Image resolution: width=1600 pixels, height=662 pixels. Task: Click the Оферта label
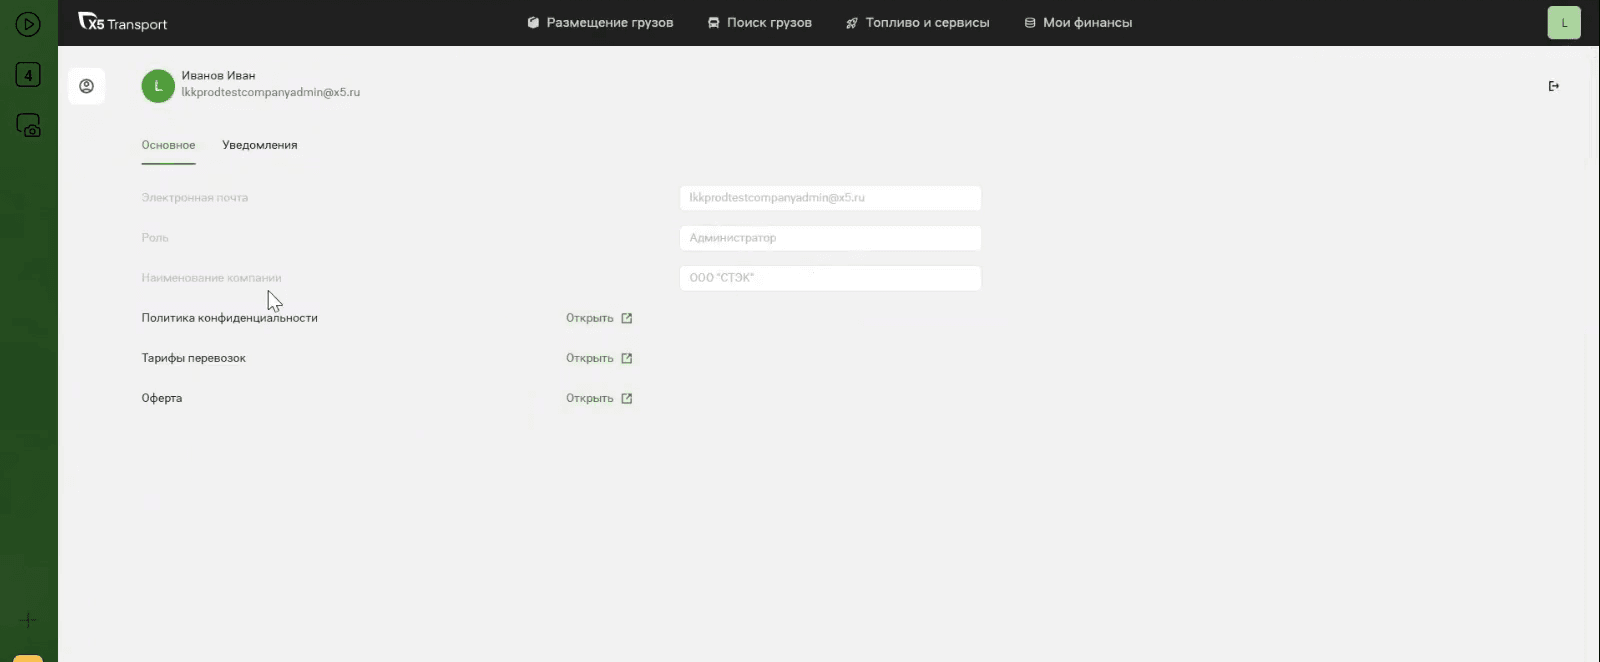[x=162, y=398]
